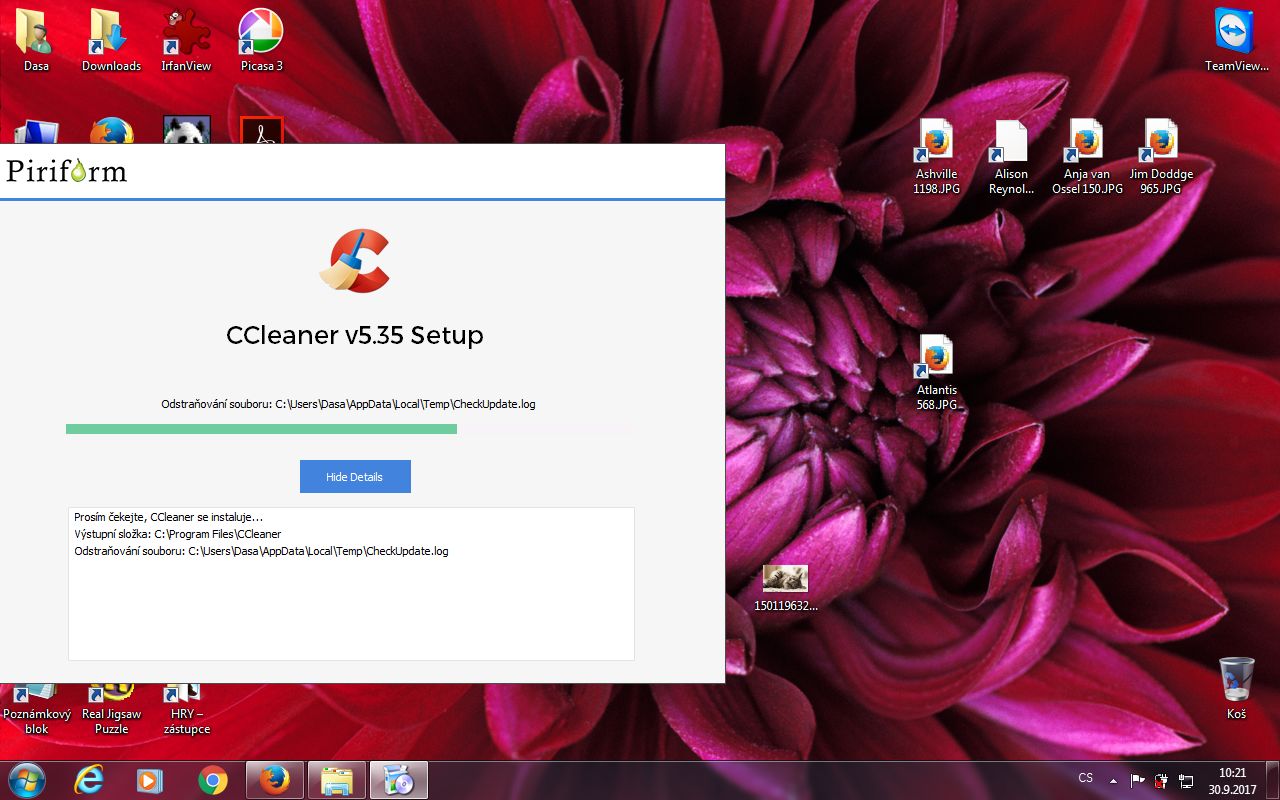The image size is (1280, 800).
Task: Click status text above the progress bar
Action: click(348, 404)
